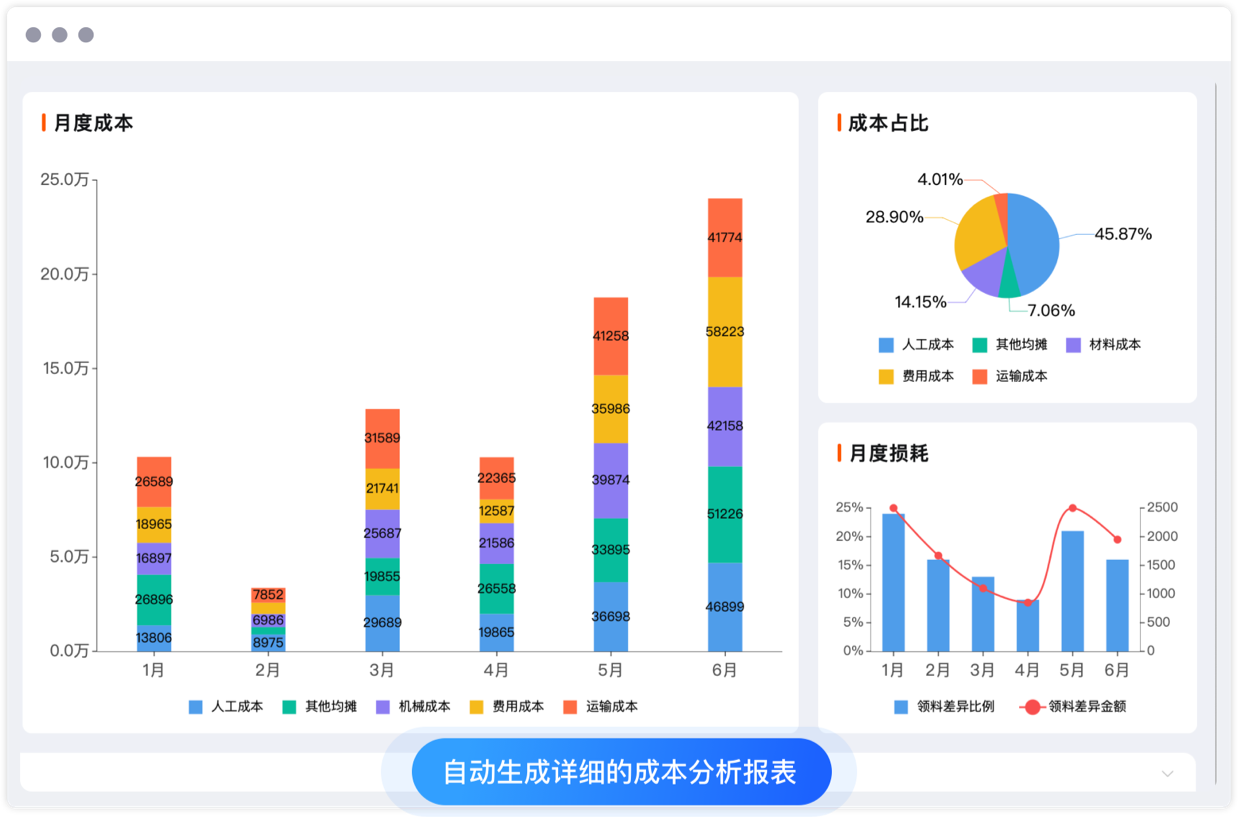Click 费用成本 yellow legend swatch under bar chart

pos(477,706)
